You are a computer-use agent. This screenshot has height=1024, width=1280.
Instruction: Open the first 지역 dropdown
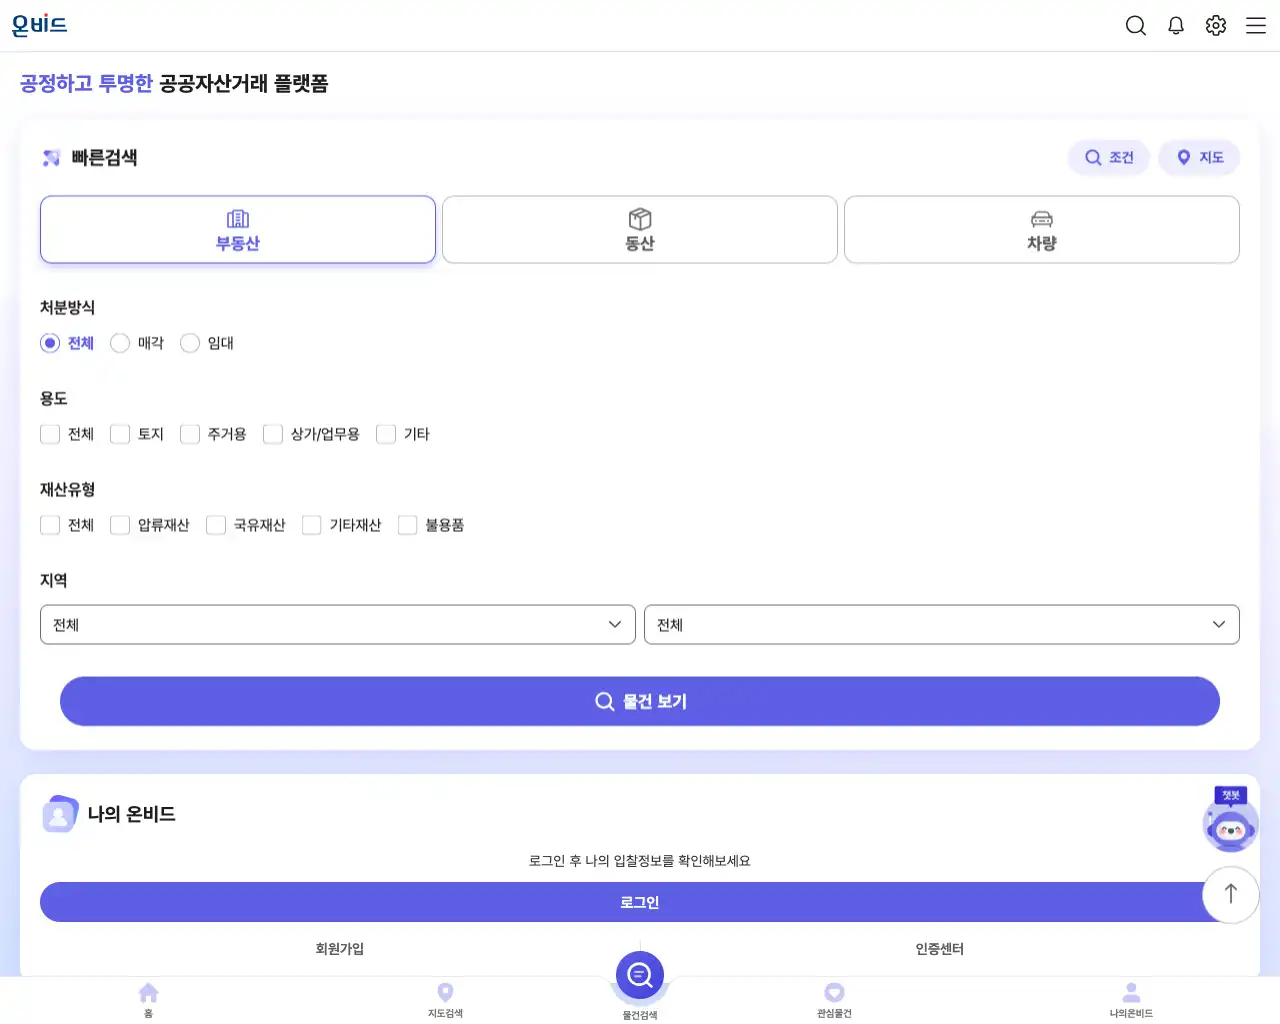coord(338,625)
